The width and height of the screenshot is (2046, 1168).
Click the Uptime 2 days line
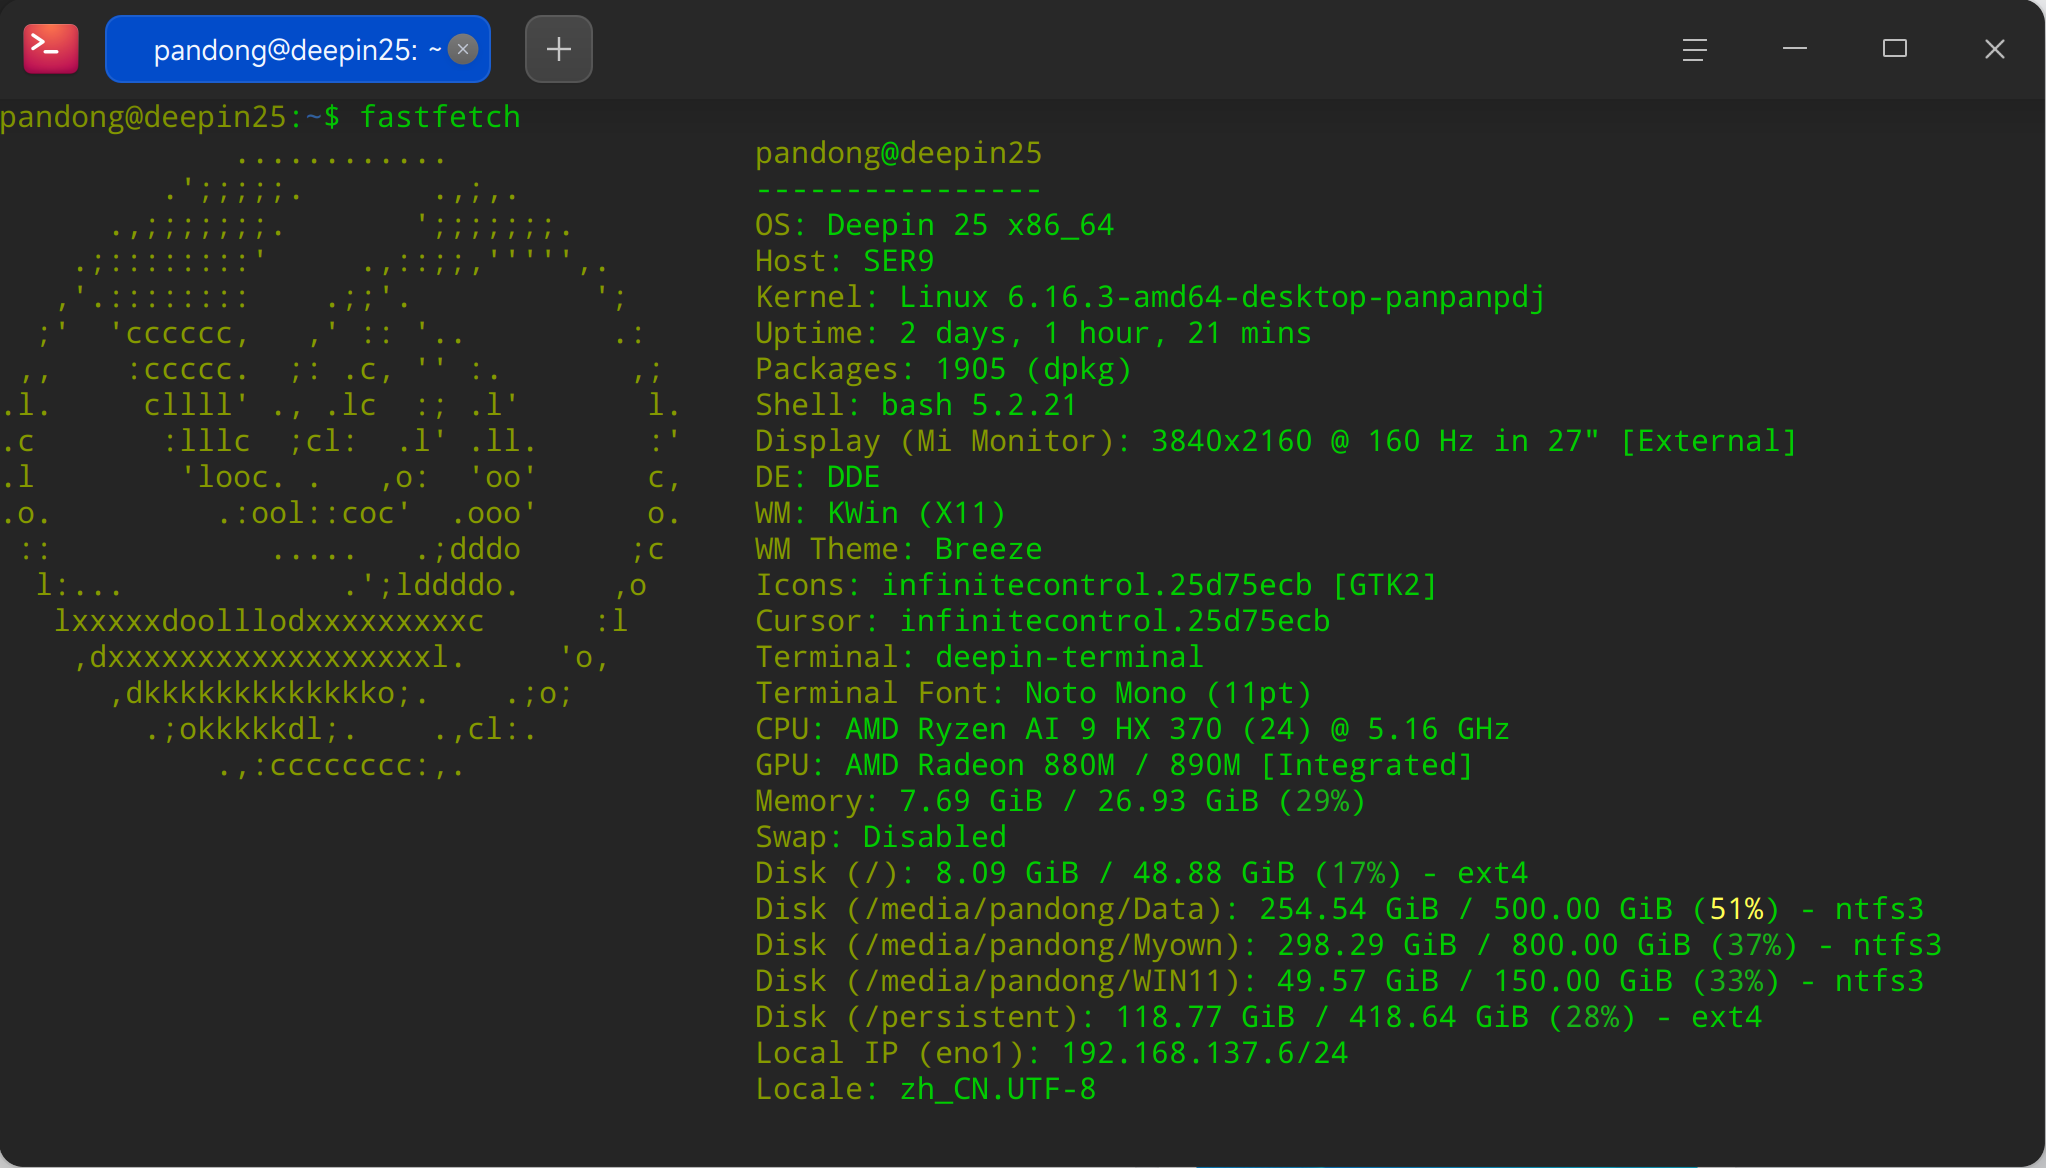click(1033, 333)
